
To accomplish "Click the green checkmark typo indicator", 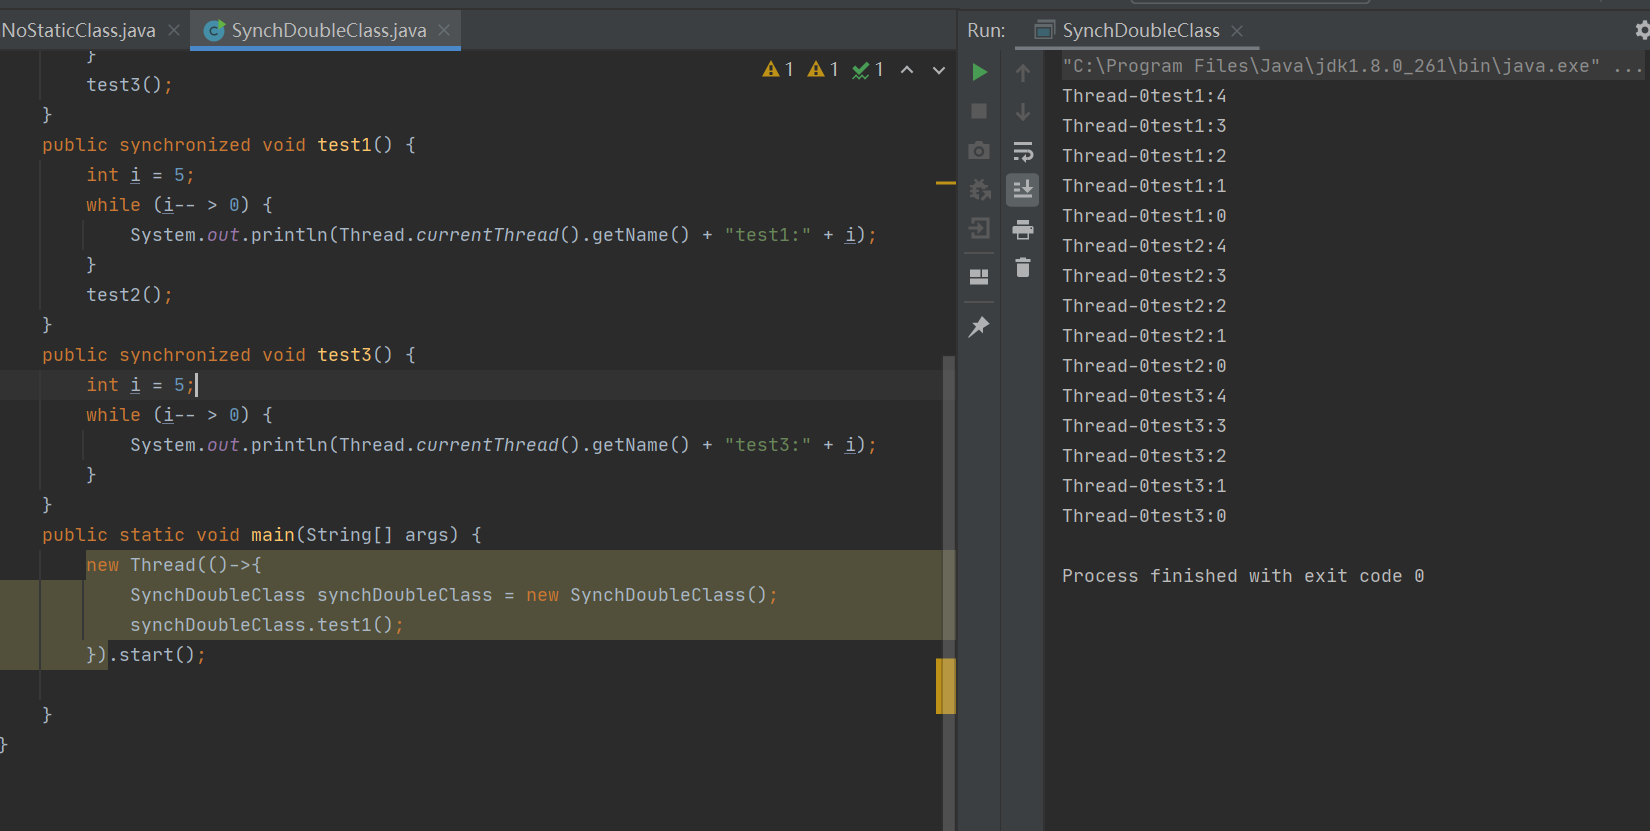I will pos(868,69).
